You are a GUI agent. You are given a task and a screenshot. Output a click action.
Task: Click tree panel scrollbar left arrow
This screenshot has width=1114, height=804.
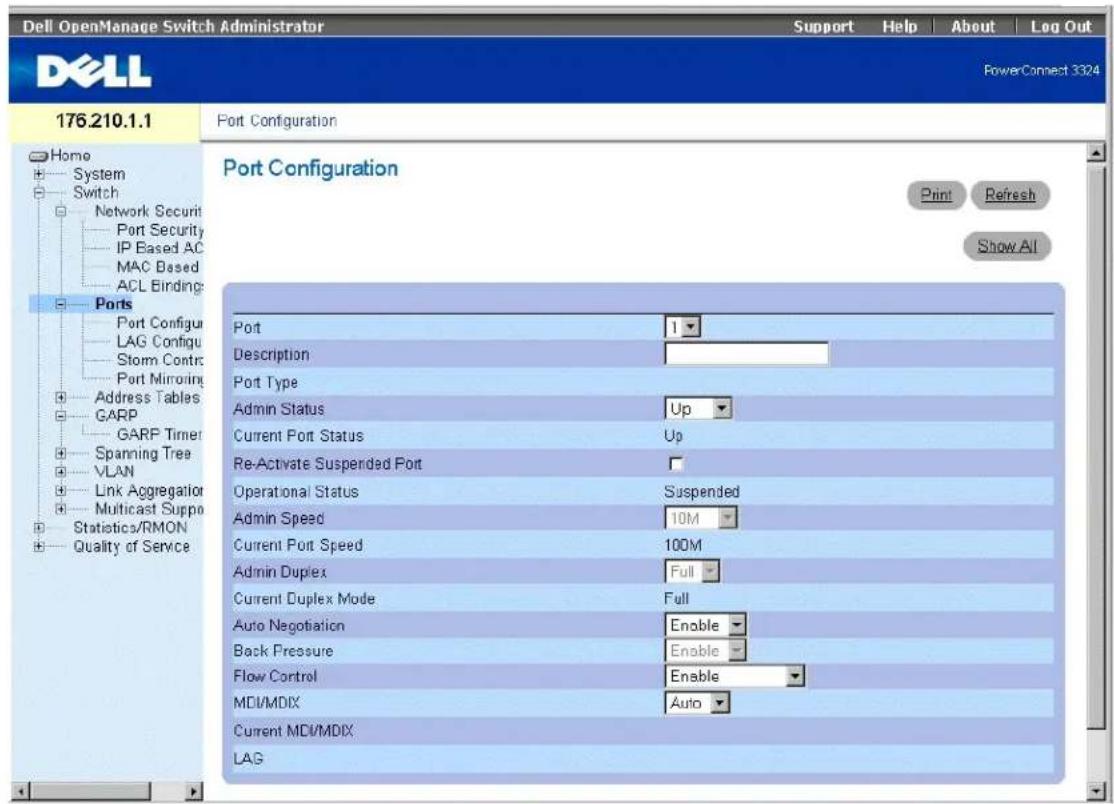point(21,791)
